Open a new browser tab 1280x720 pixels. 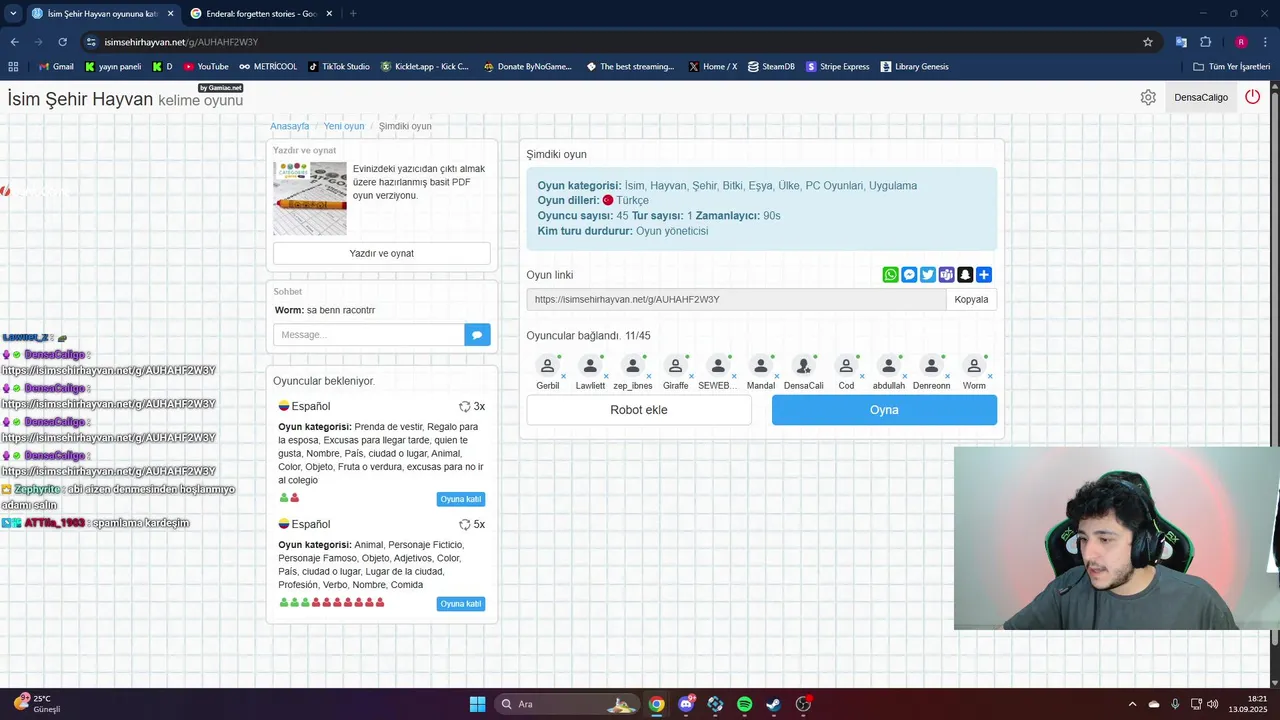coord(353,13)
